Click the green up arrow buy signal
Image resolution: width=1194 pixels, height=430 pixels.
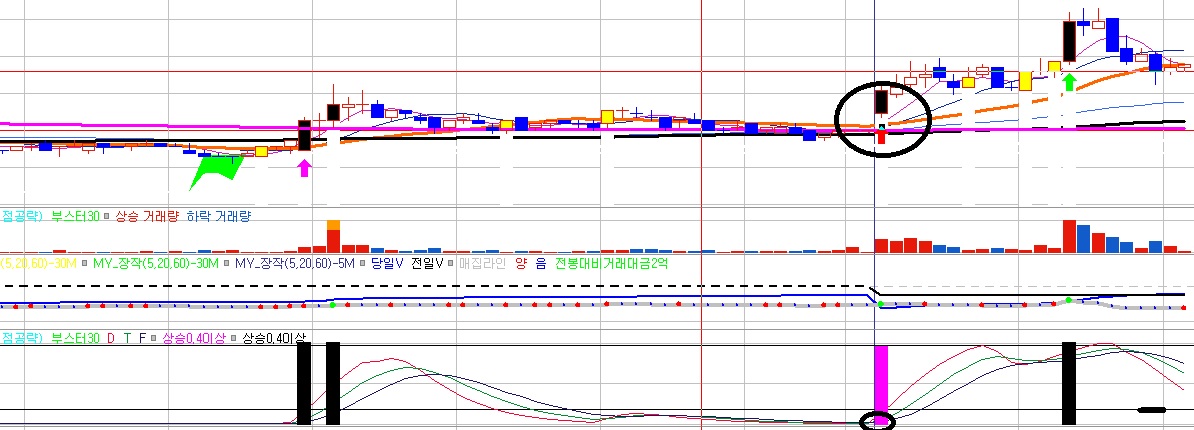coord(1069,81)
